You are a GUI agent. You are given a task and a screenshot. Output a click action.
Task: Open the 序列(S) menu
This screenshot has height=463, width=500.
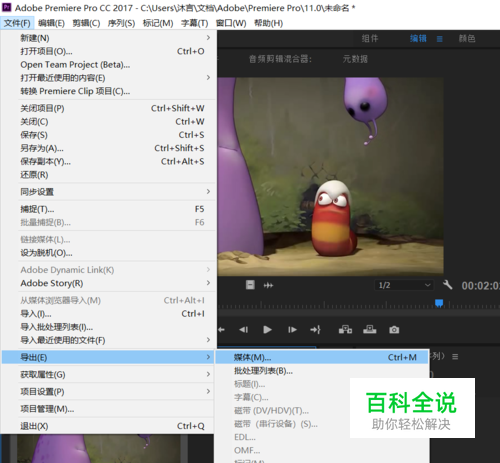[x=121, y=23]
